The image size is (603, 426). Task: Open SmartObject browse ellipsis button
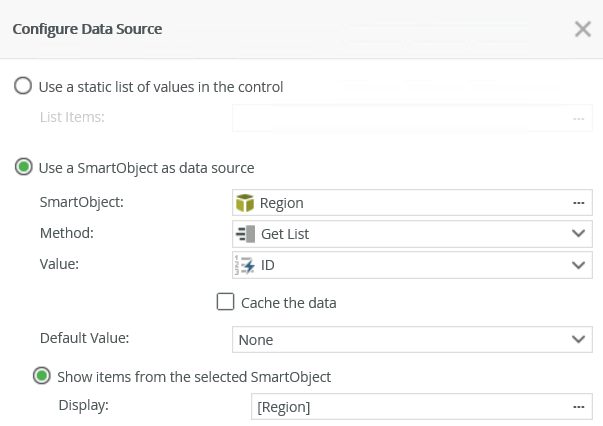pos(578,203)
